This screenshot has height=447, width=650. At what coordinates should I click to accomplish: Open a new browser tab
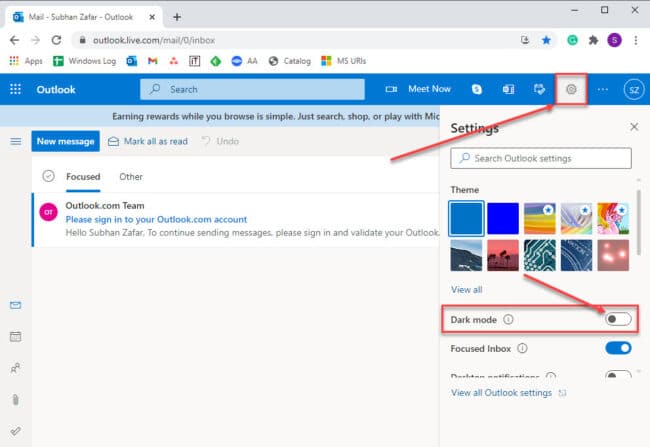coord(177,17)
